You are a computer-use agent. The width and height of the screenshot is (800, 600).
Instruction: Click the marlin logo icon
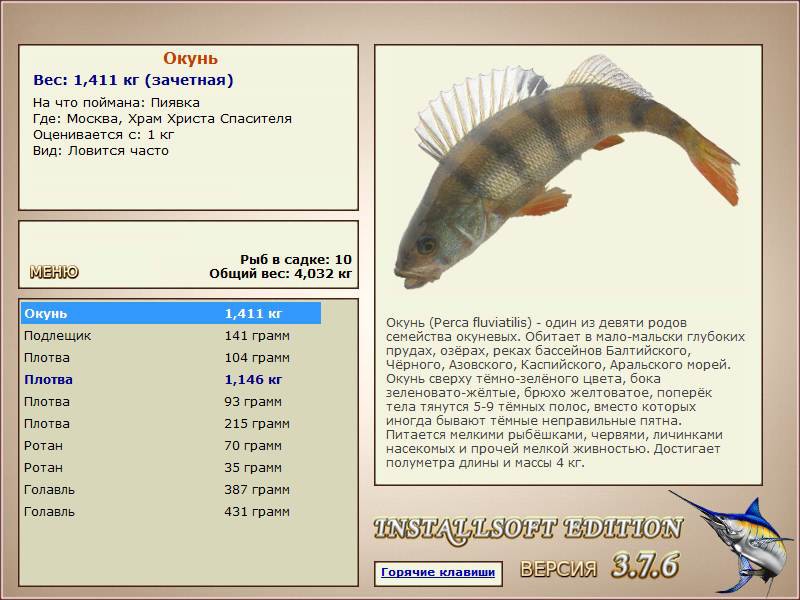point(733,542)
